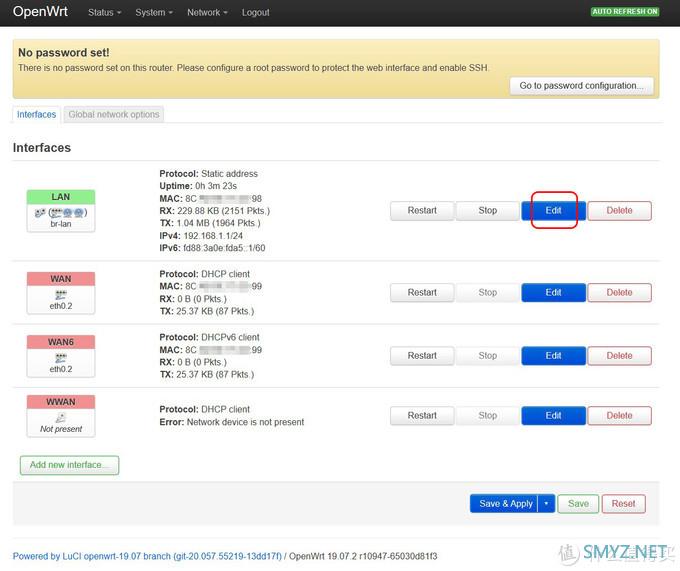
Task: Stop the LAN interface
Action: [x=487, y=211]
